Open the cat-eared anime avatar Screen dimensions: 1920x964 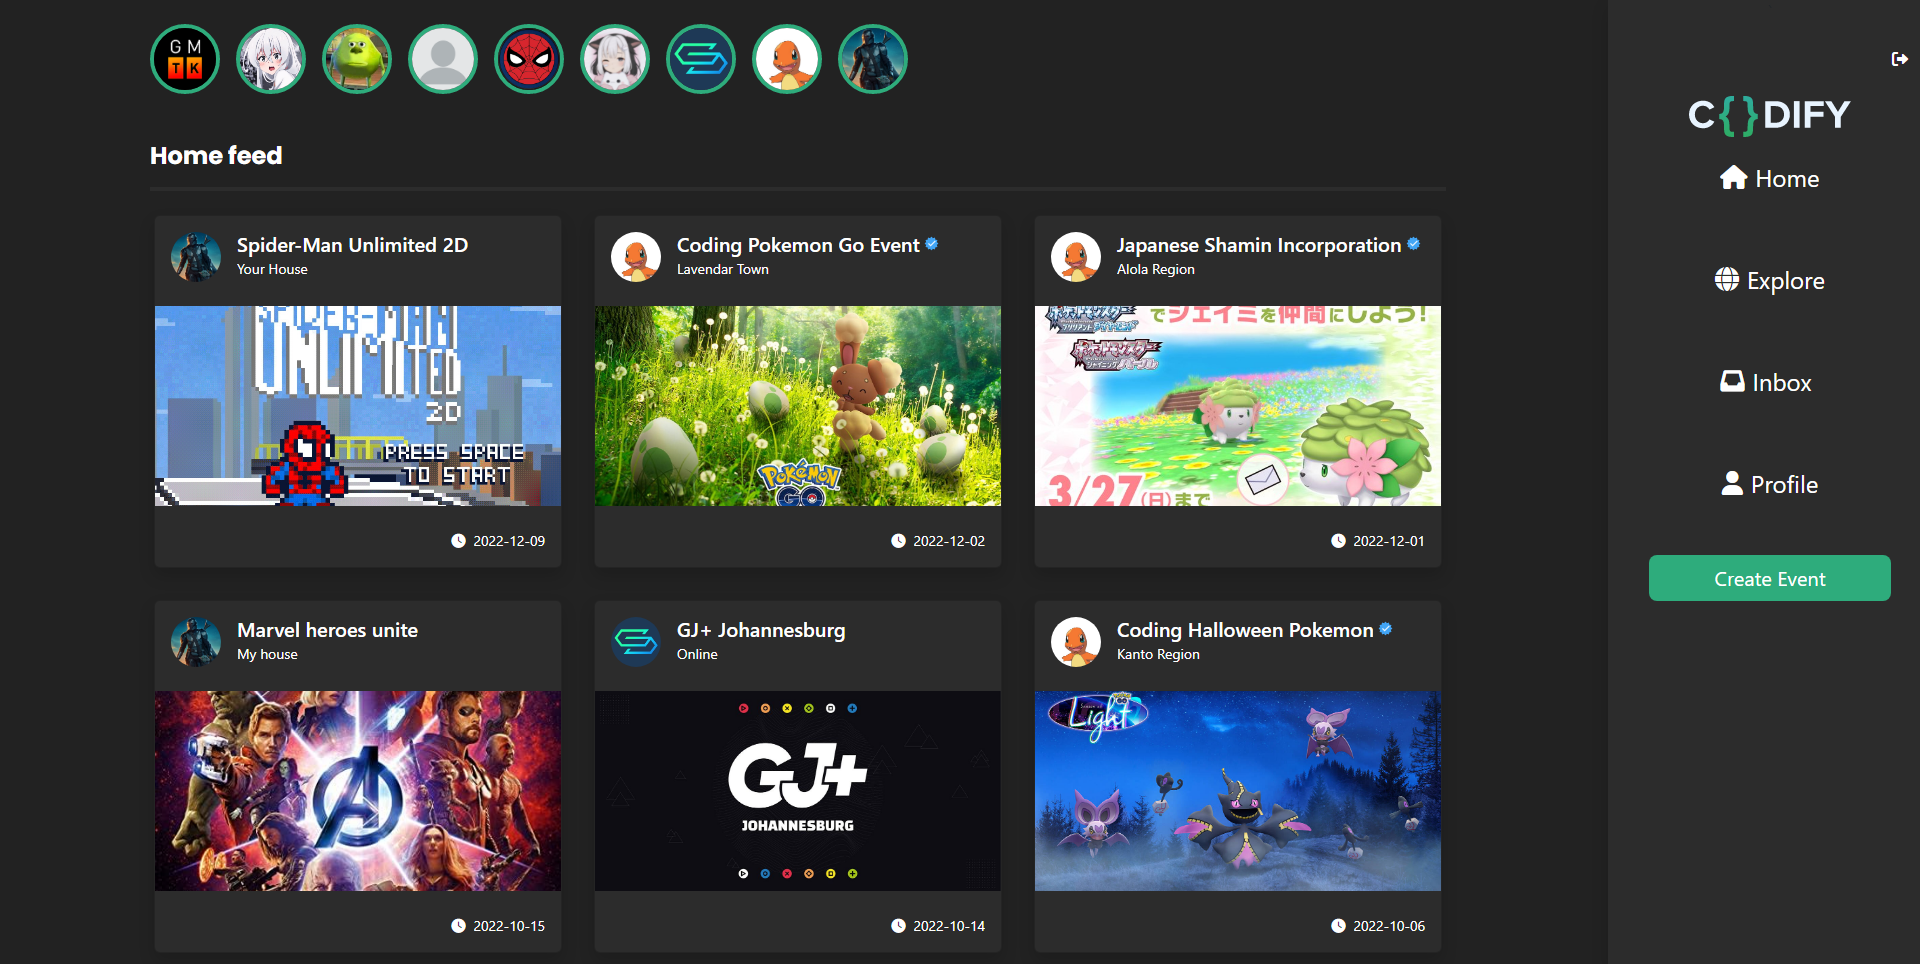click(615, 59)
